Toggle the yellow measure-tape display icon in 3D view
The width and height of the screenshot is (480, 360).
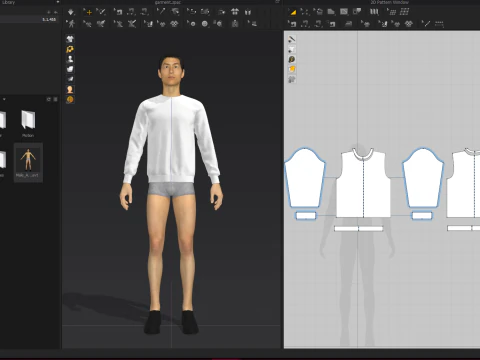(x=70, y=49)
